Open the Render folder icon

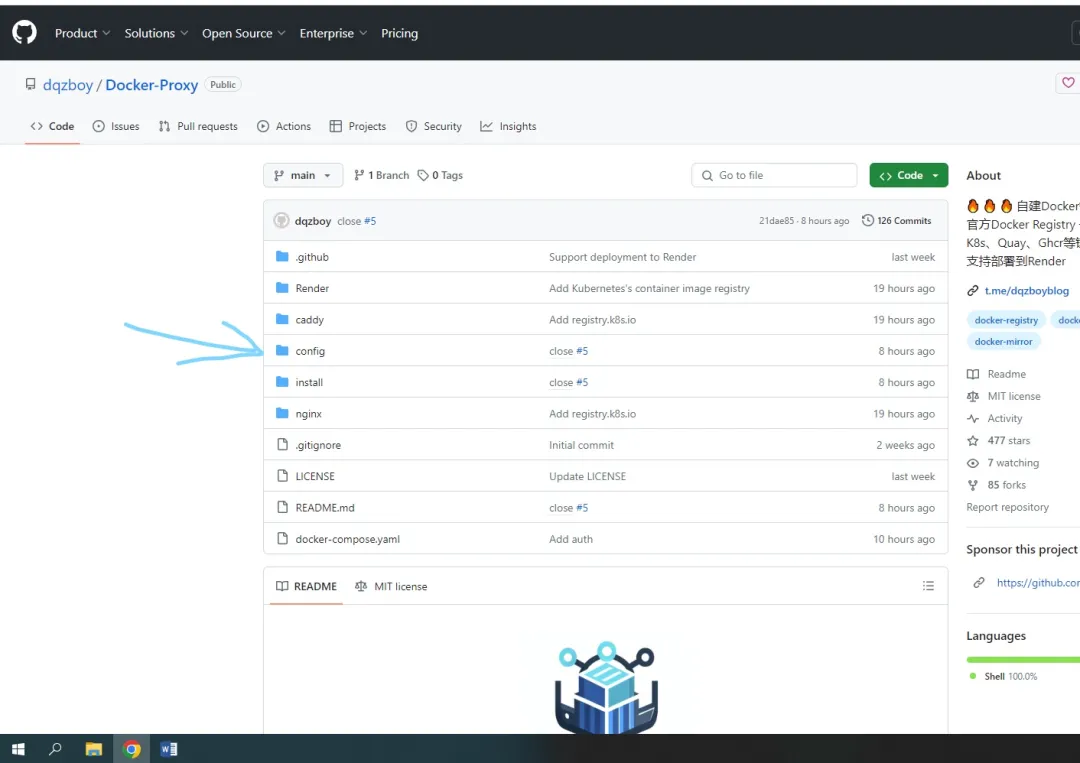click(x=282, y=288)
